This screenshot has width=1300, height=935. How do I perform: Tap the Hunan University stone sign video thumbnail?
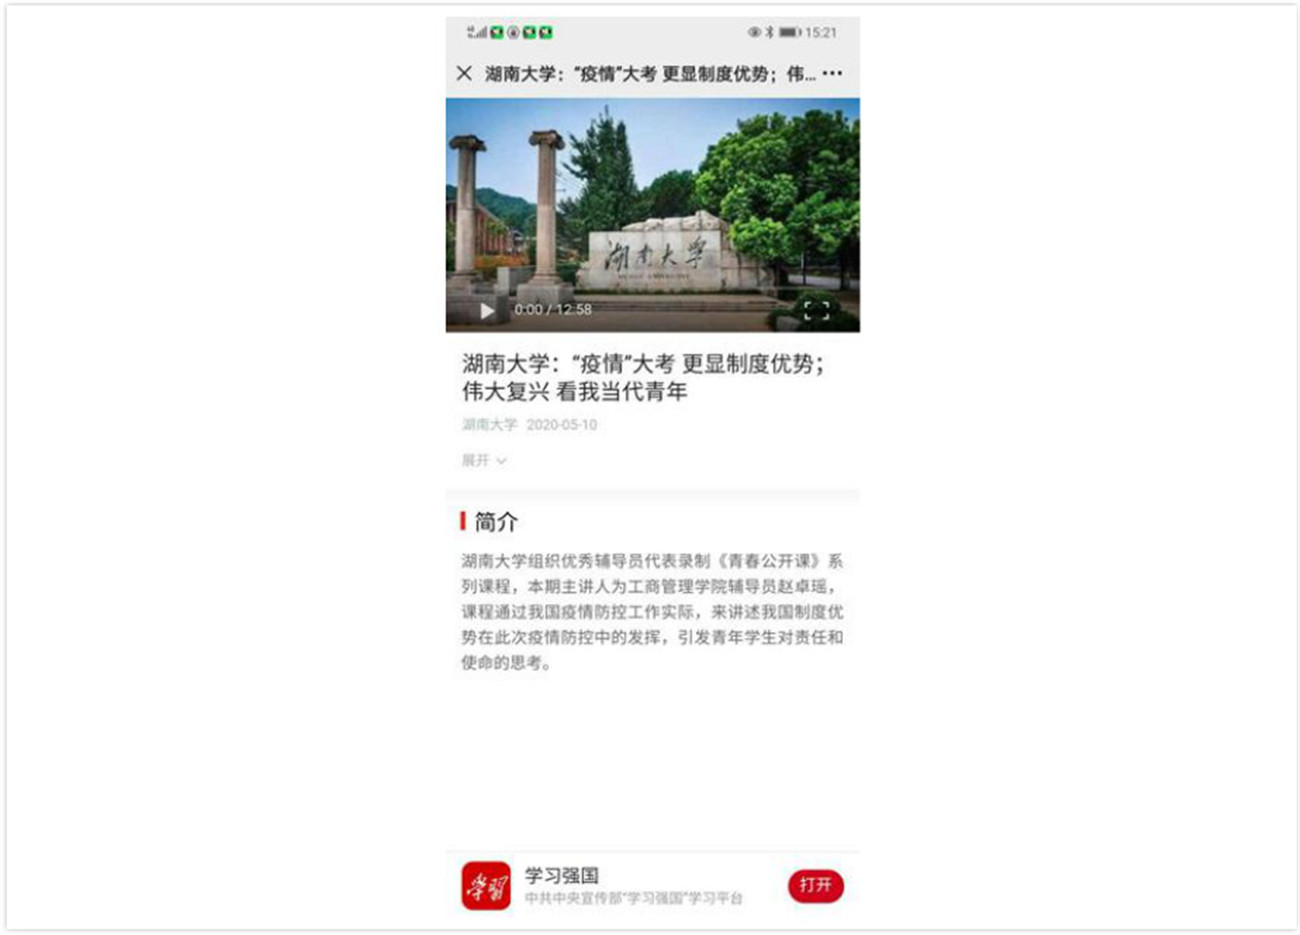pyautogui.click(x=652, y=215)
